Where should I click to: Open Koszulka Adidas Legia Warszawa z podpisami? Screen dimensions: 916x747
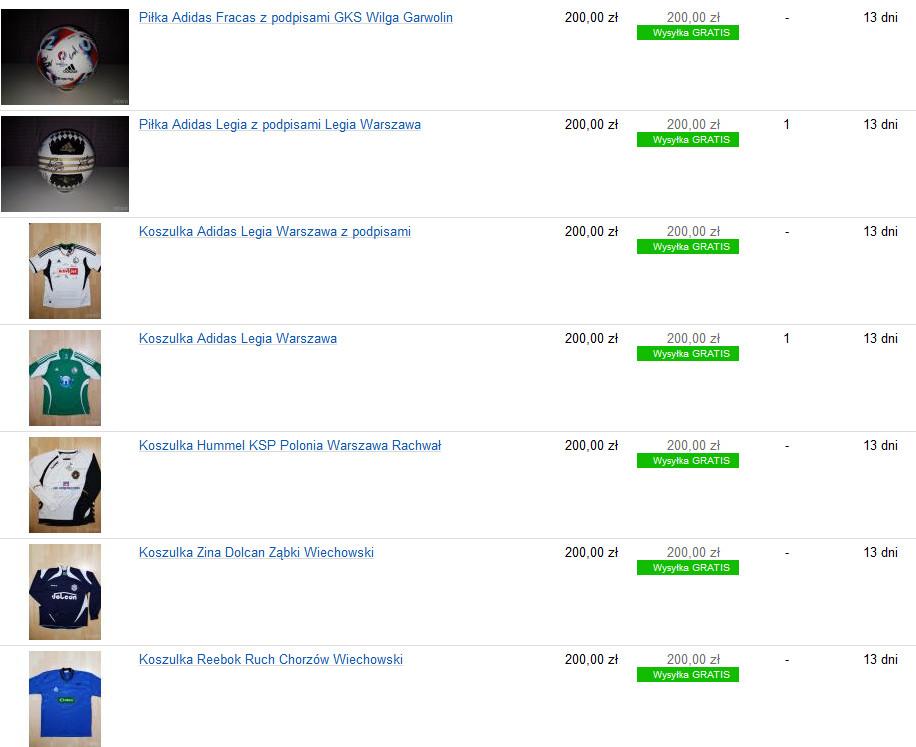[275, 231]
